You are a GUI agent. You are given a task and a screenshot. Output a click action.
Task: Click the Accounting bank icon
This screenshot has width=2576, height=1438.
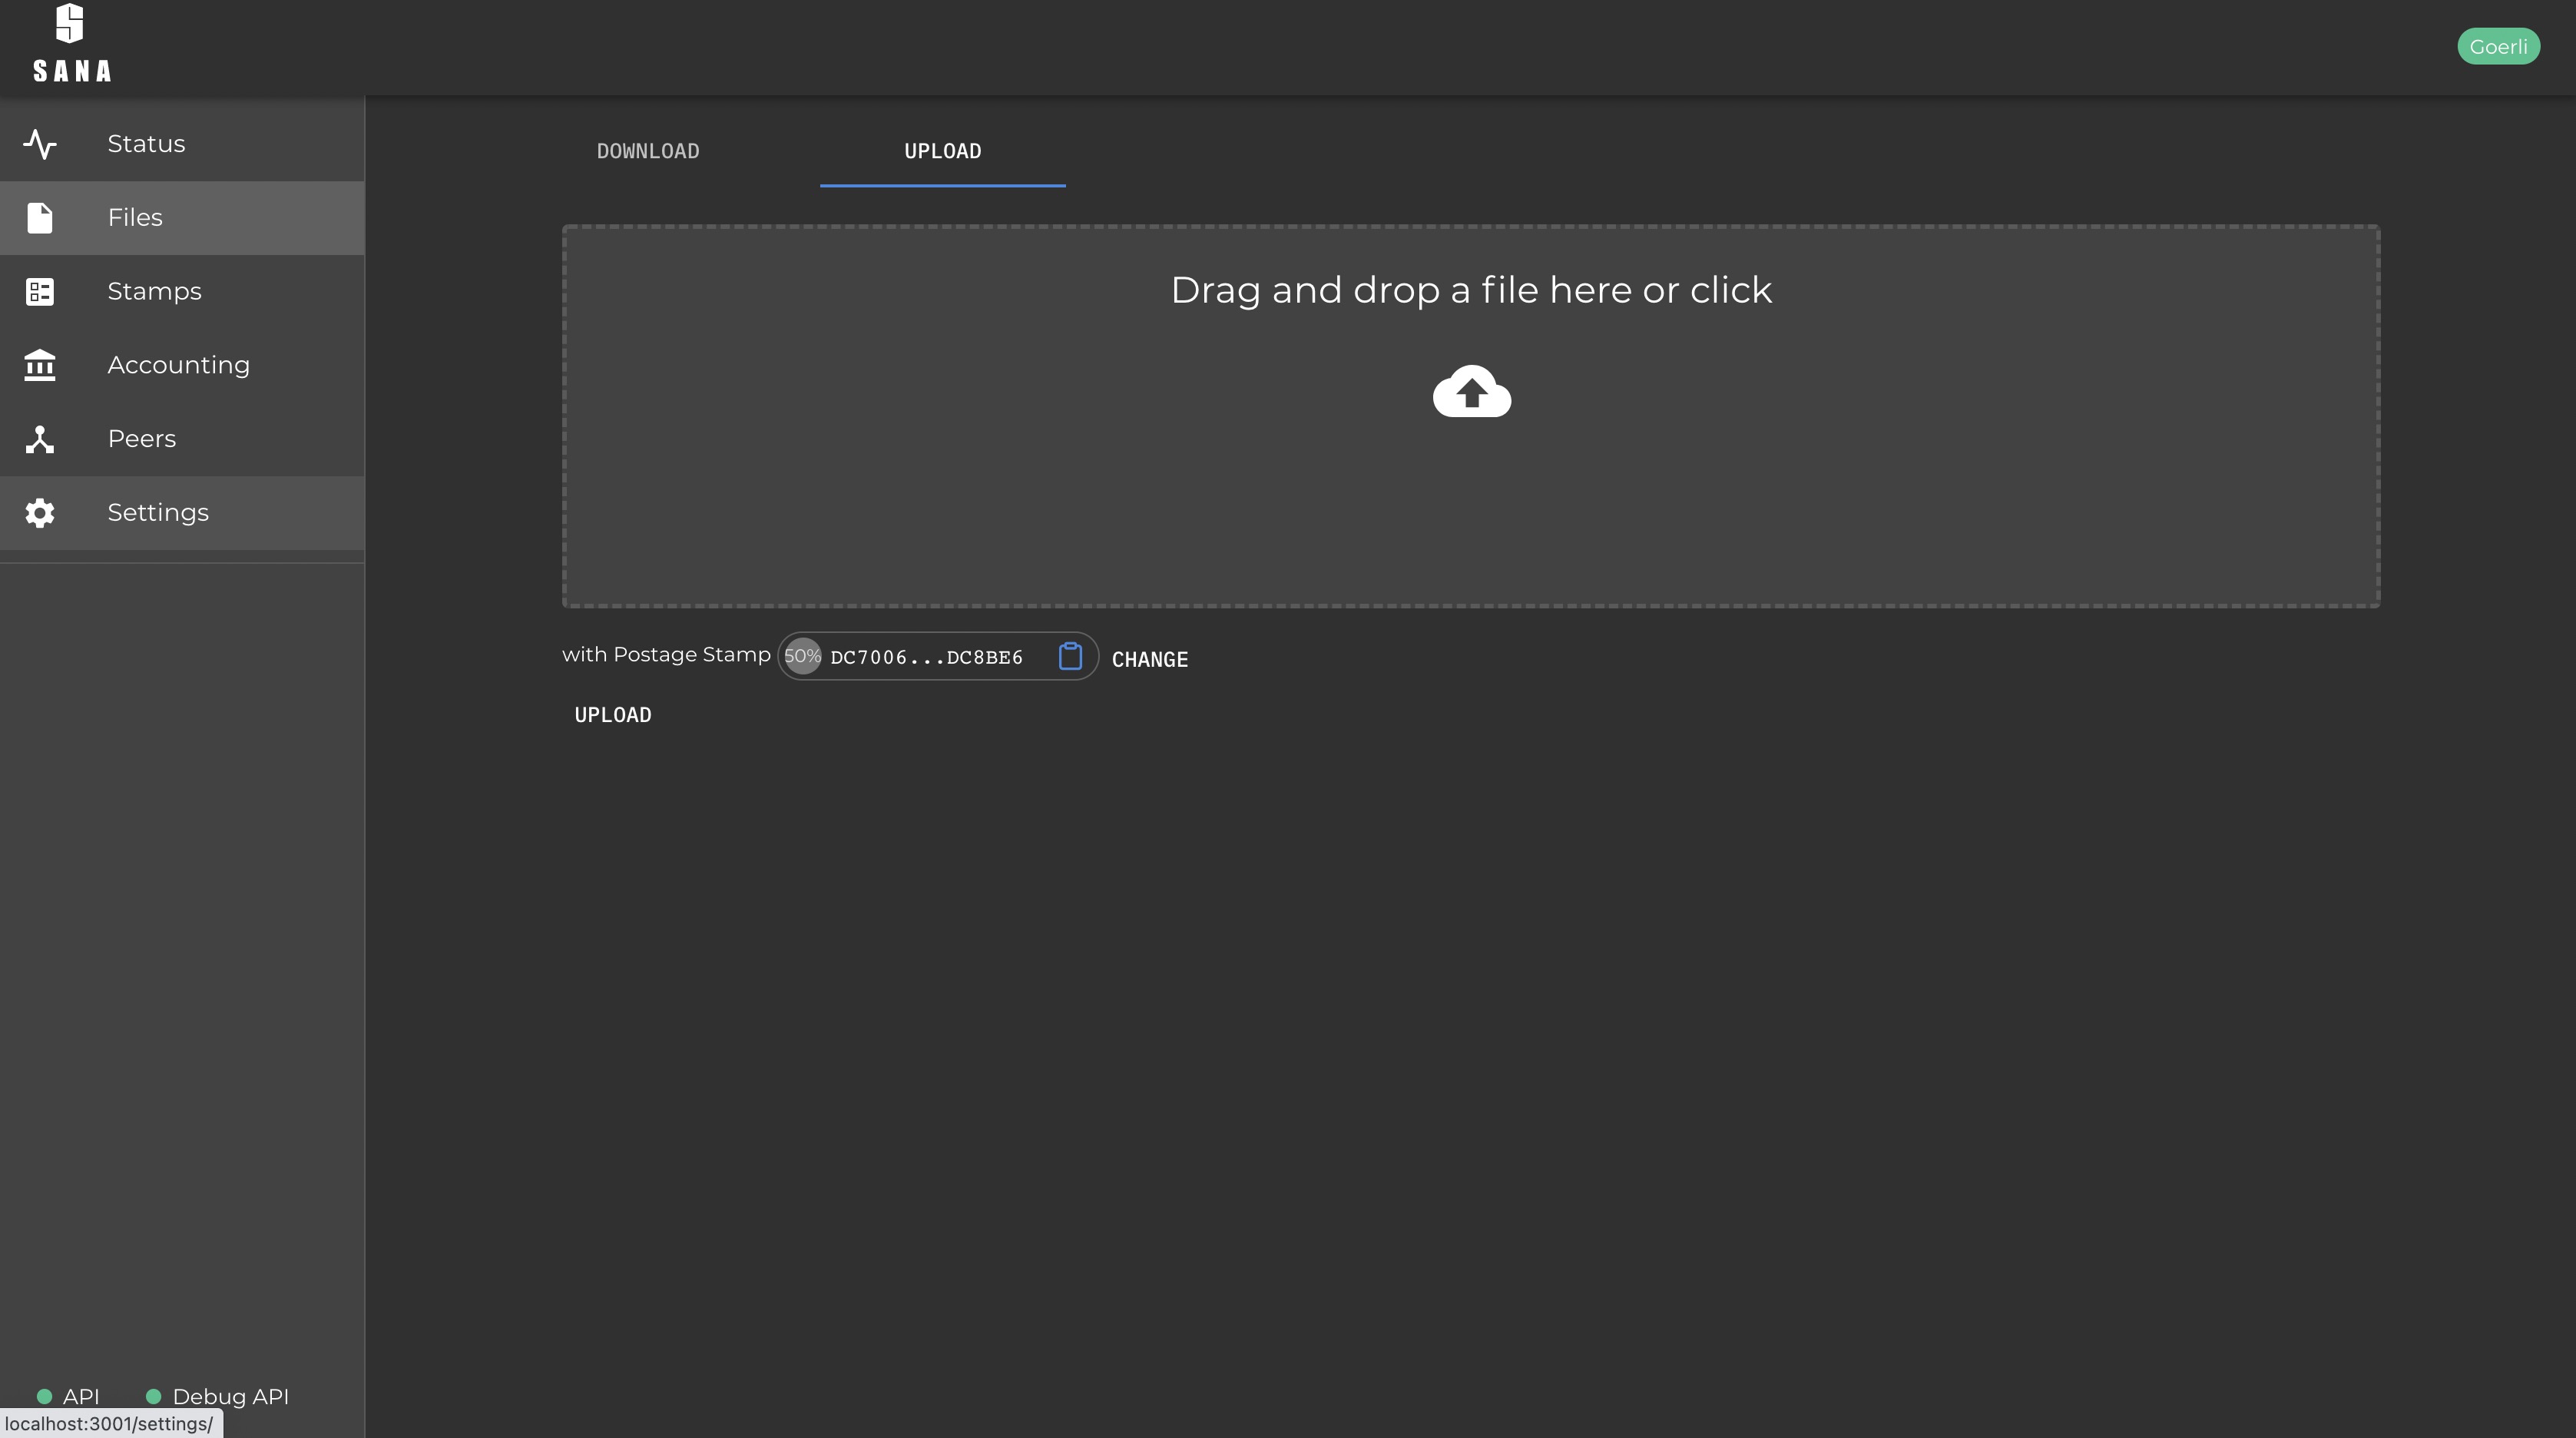click(x=40, y=365)
